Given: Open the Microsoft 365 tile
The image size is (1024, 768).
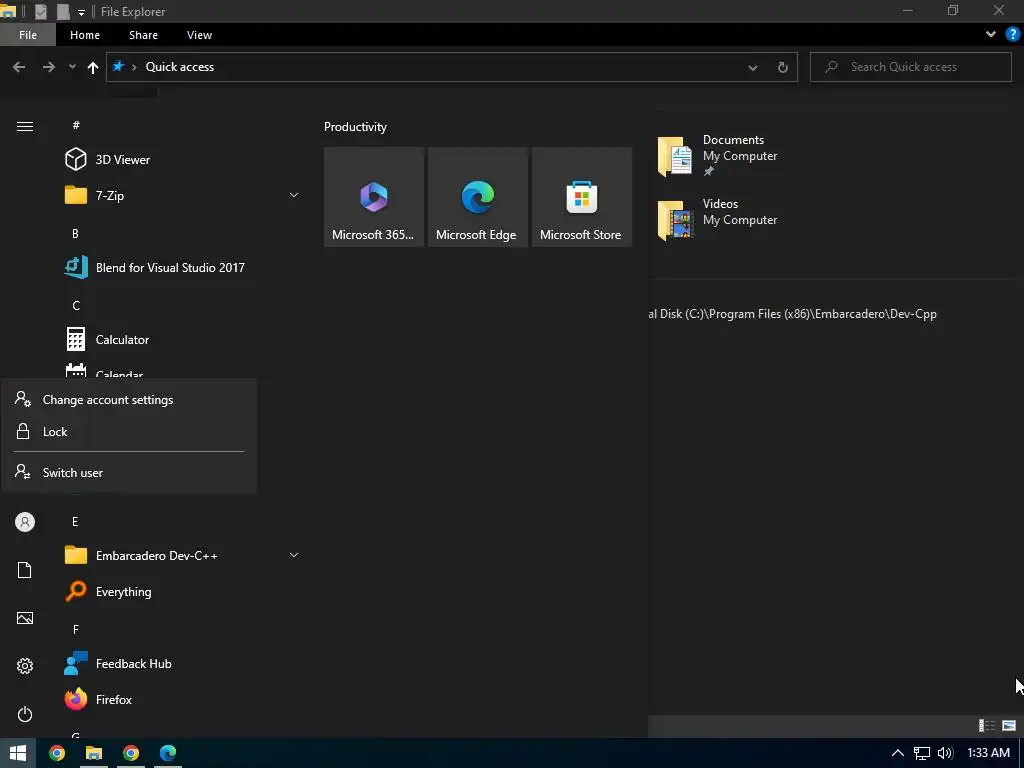Looking at the screenshot, I should point(374,197).
